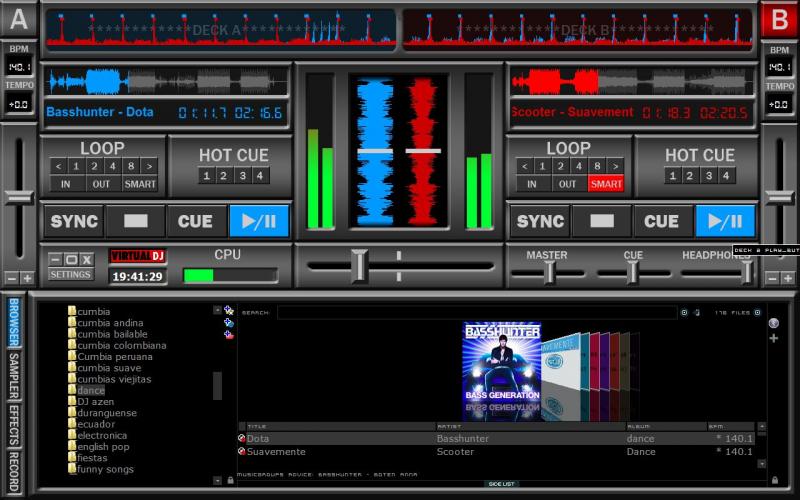Decrease Deck B pitch with minus button
Image resolution: width=800 pixels, height=500 pixels.
tap(772, 278)
